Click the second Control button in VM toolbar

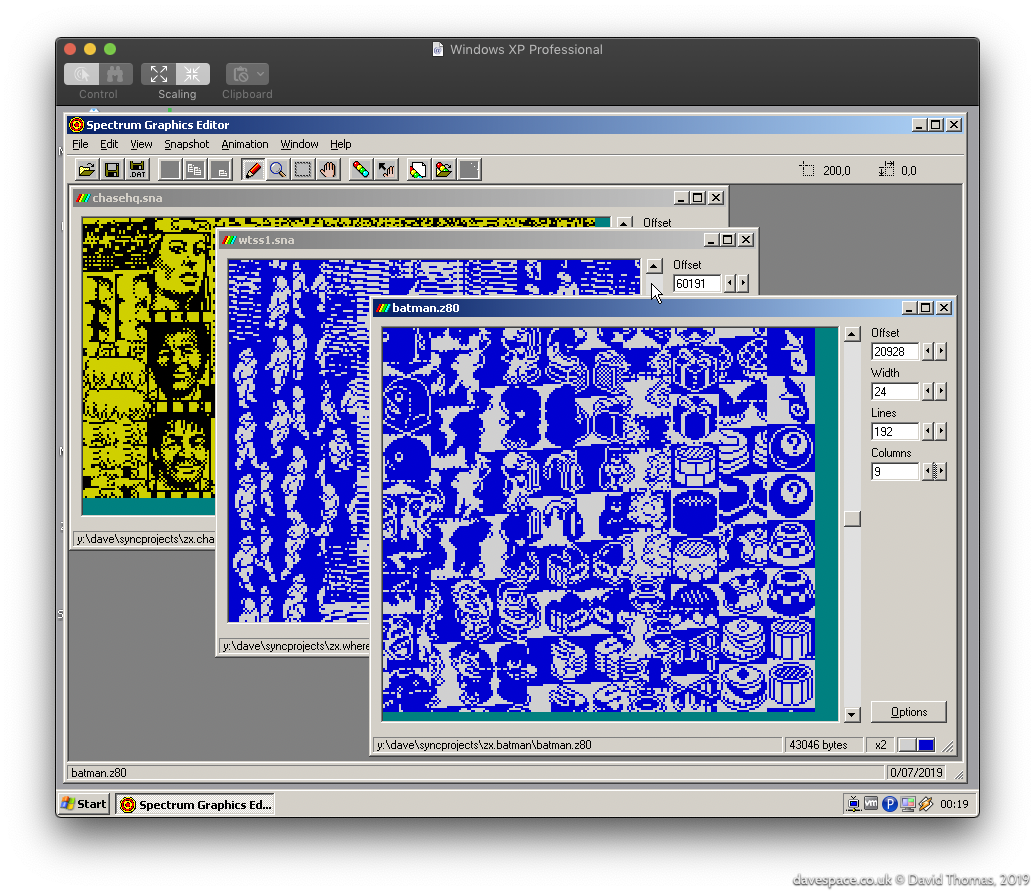coord(116,74)
